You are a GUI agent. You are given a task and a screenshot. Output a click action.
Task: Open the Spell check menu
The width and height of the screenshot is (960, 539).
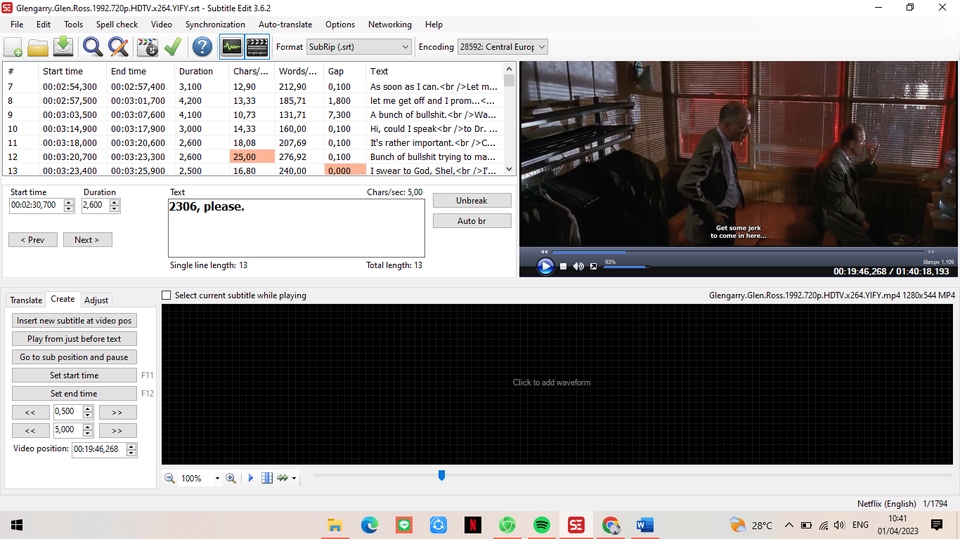point(117,24)
